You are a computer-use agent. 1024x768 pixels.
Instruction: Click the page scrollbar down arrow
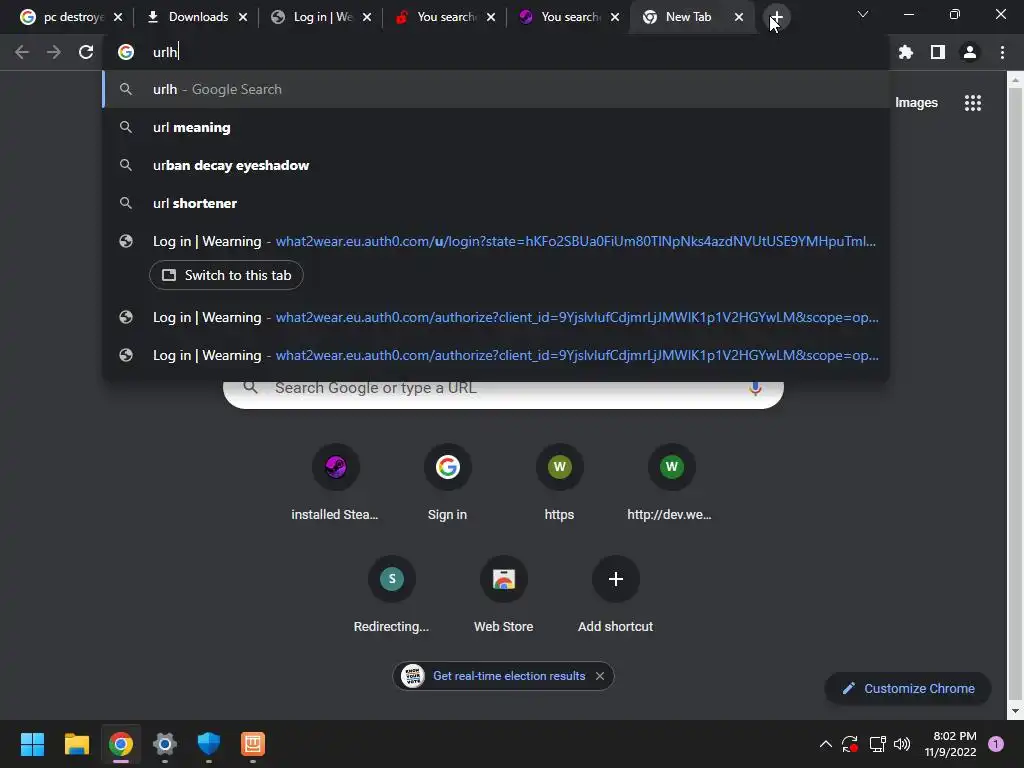1015,711
